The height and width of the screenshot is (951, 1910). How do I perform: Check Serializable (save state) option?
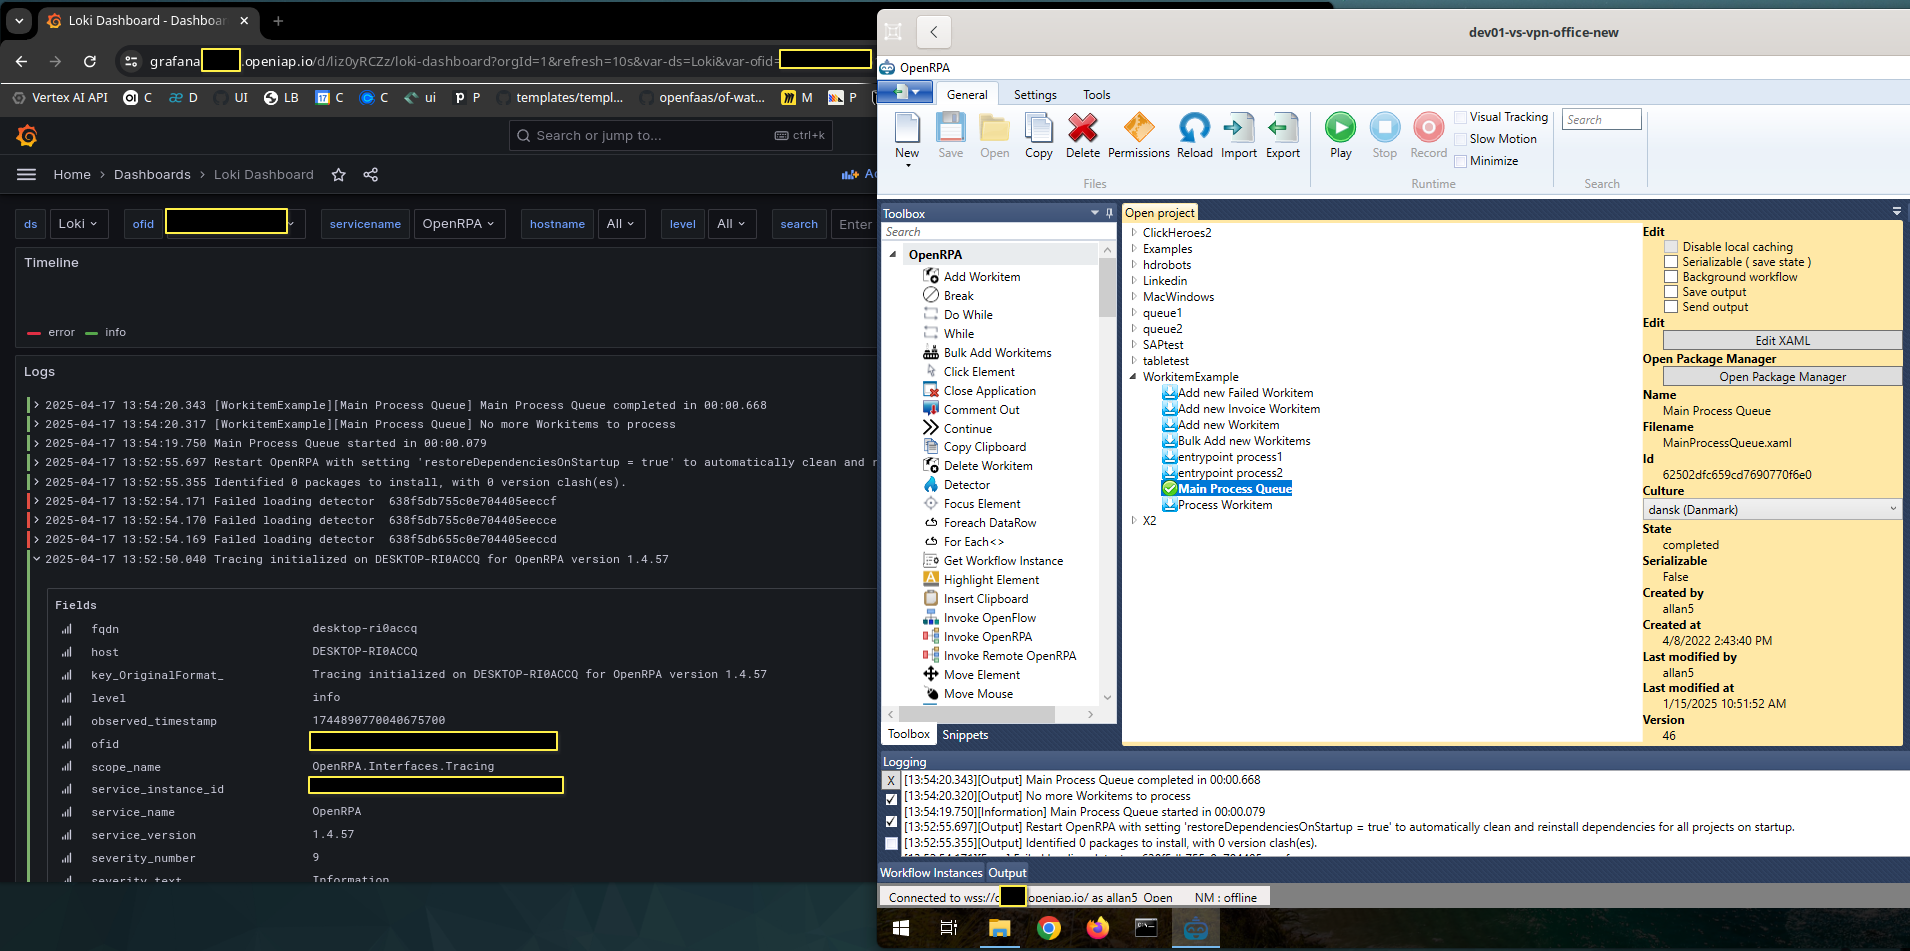click(1671, 262)
